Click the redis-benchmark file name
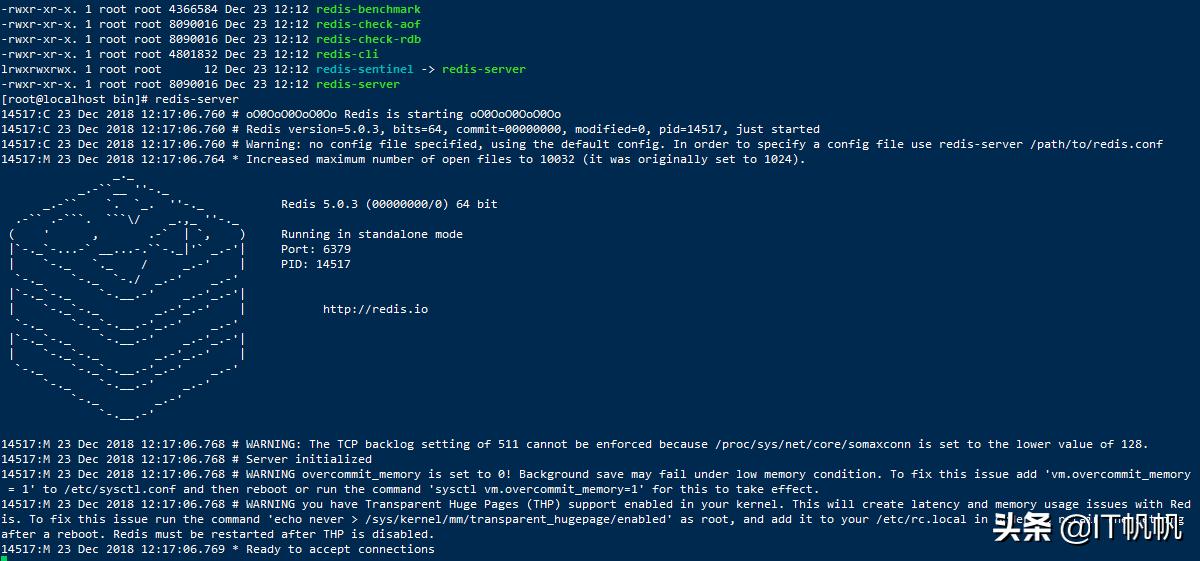Screen dimensions: 1200x561 click(367, 9)
